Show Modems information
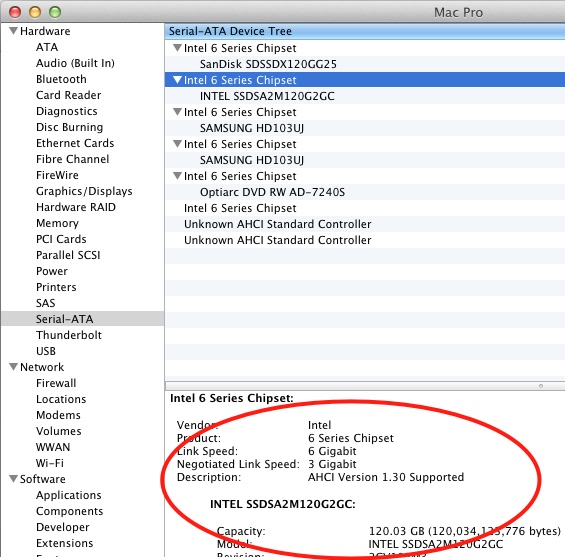 point(58,415)
